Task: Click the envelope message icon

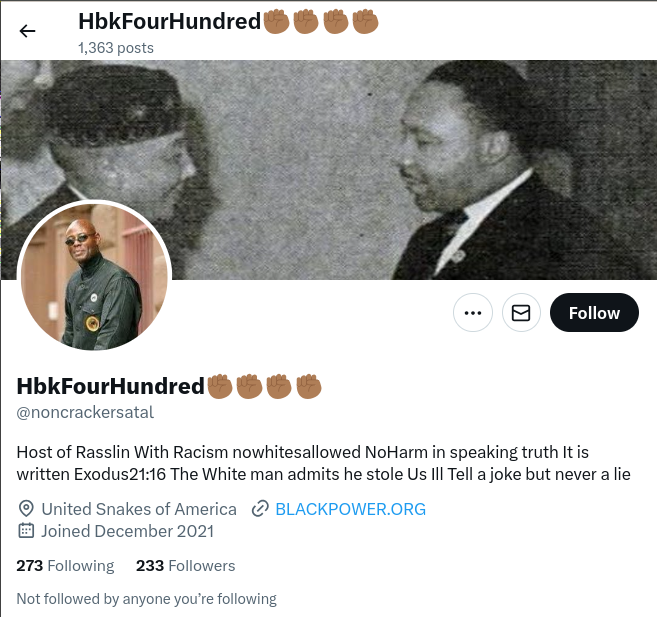Action: (521, 313)
